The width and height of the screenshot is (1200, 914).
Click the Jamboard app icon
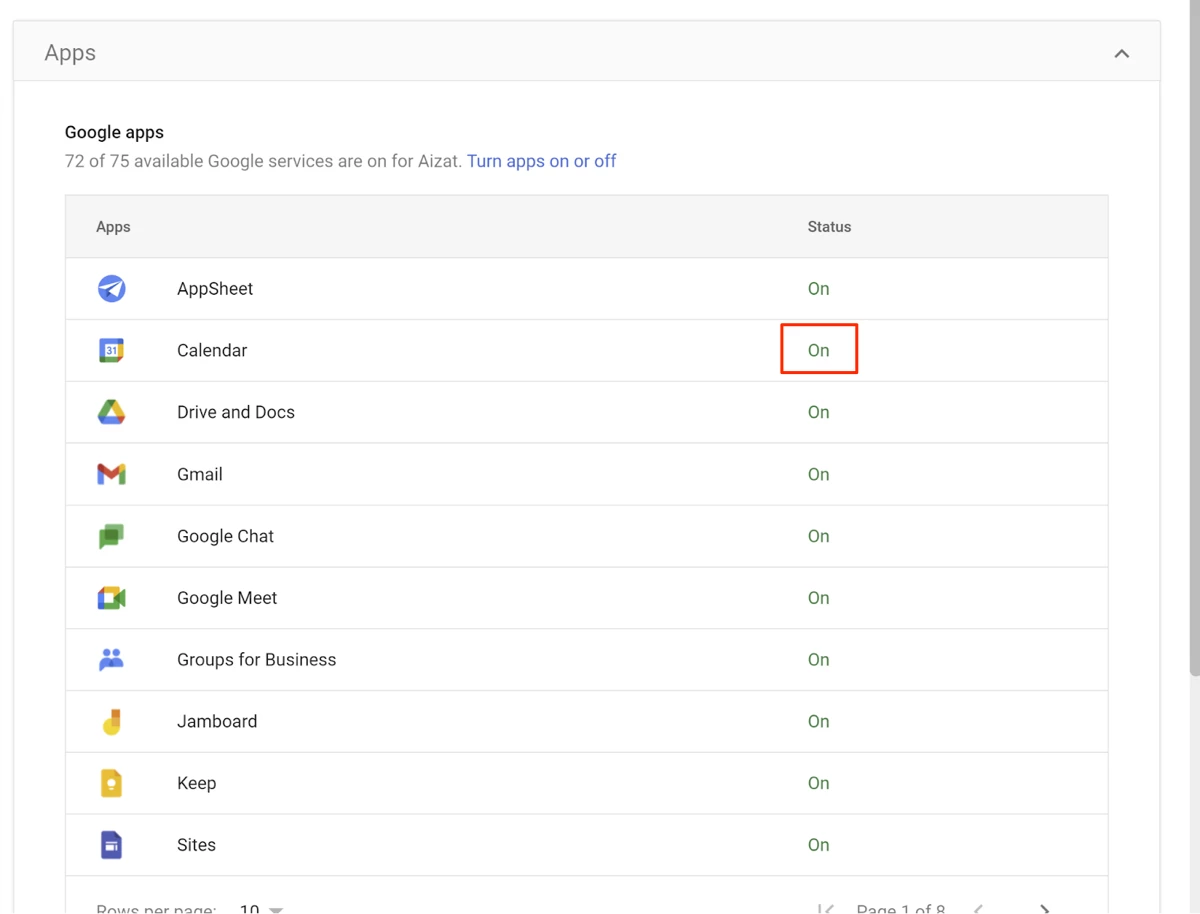click(x=111, y=721)
